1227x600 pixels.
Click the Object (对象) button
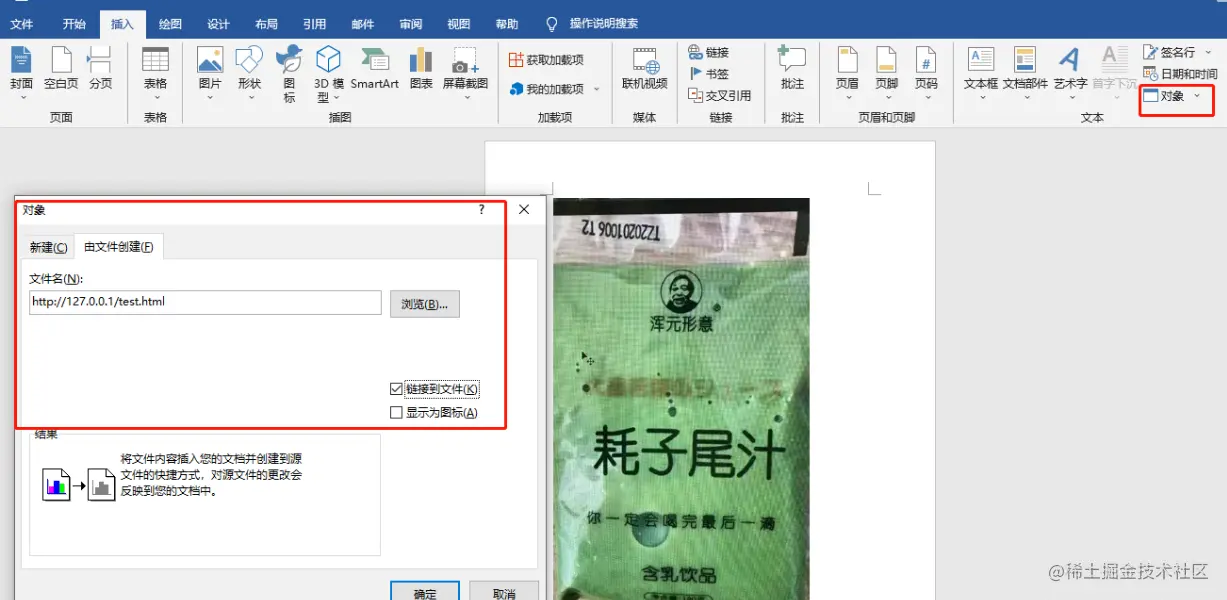click(x=1164, y=96)
